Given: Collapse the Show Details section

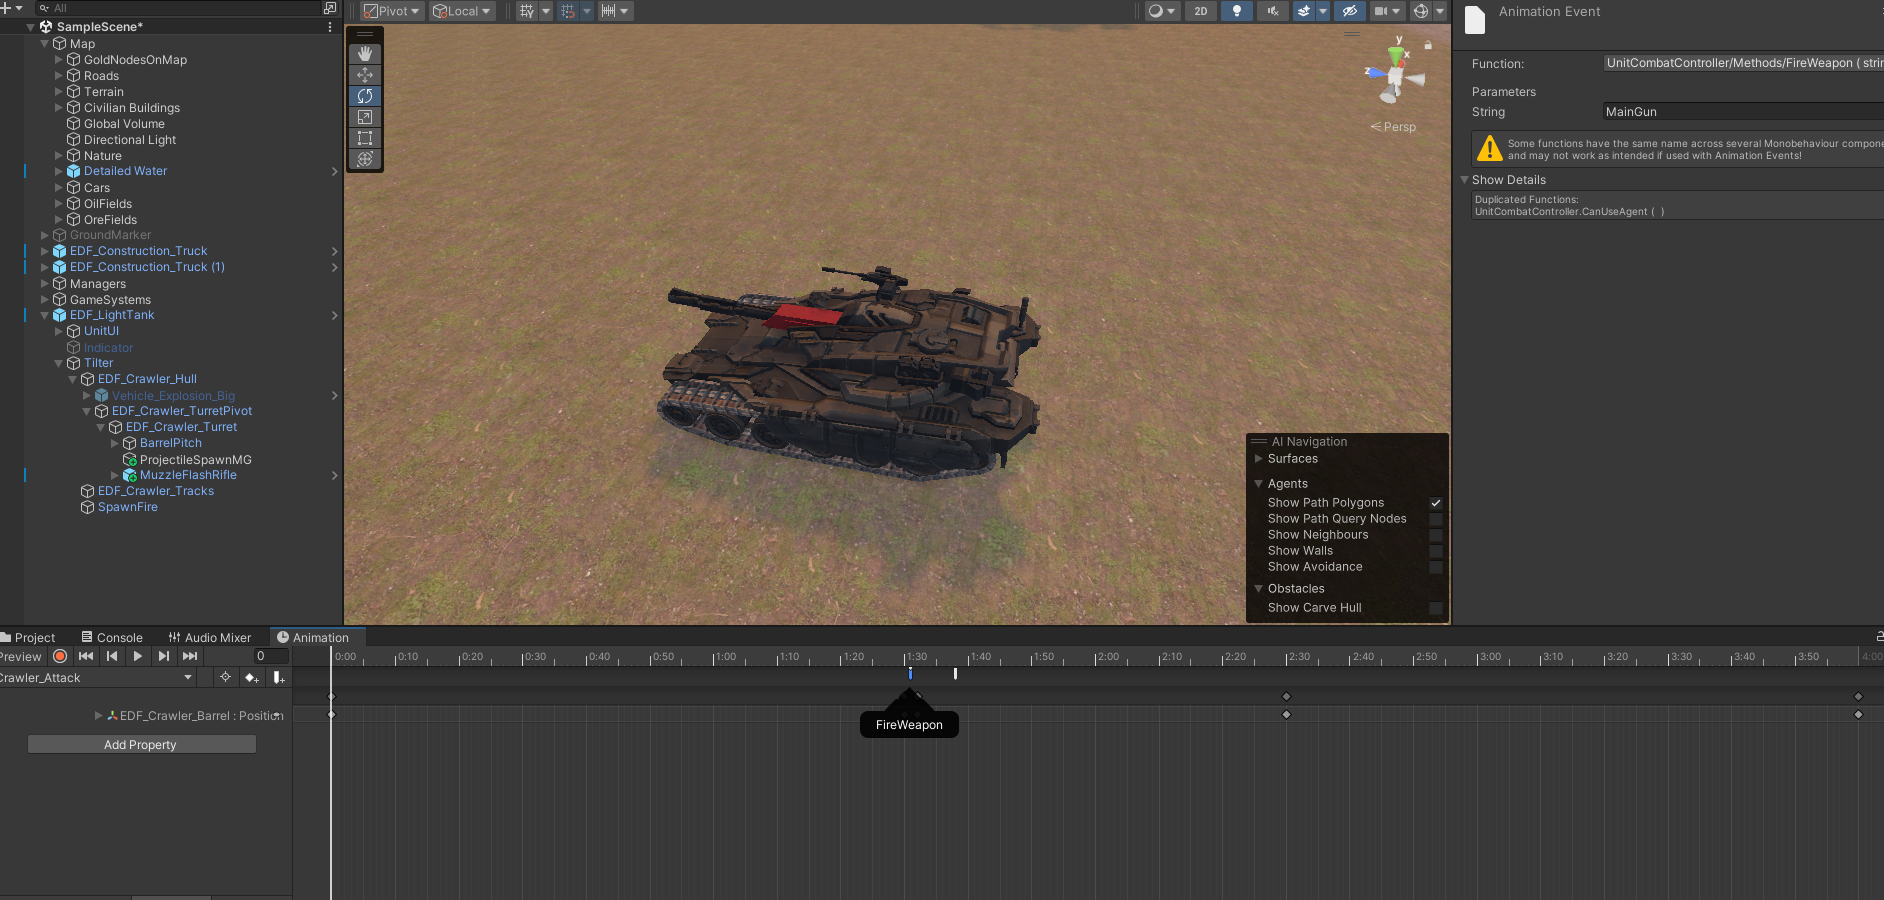Looking at the screenshot, I should pos(1464,180).
